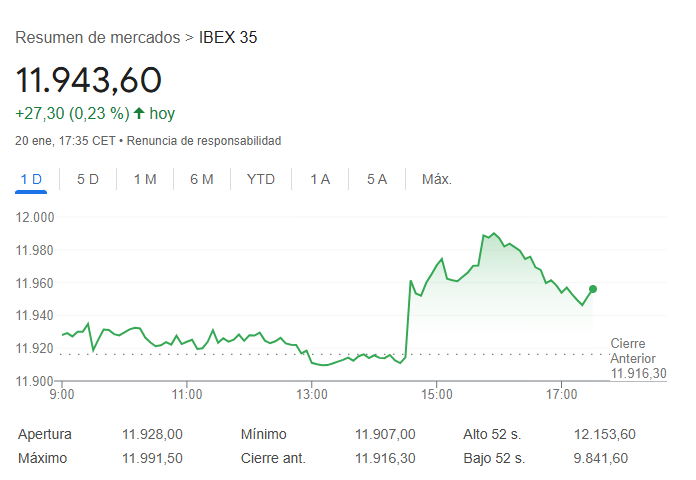Select the YTD time range tab
Viewport: 696px width, 480px height.
click(x=261, y=179)
